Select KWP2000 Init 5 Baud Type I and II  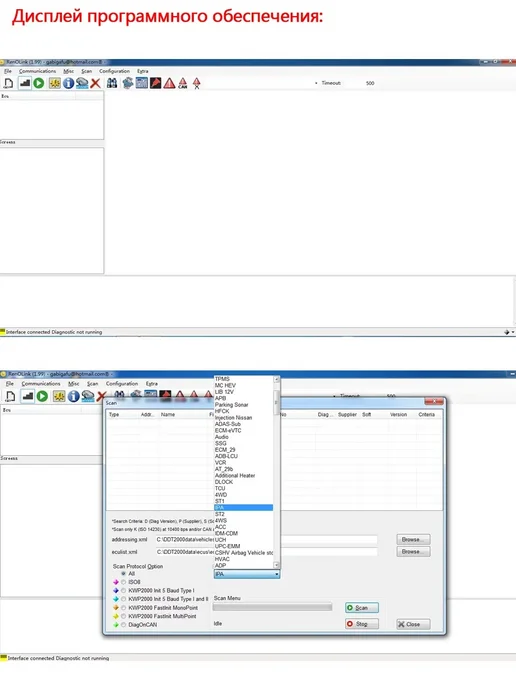click(x=123, y=599)
